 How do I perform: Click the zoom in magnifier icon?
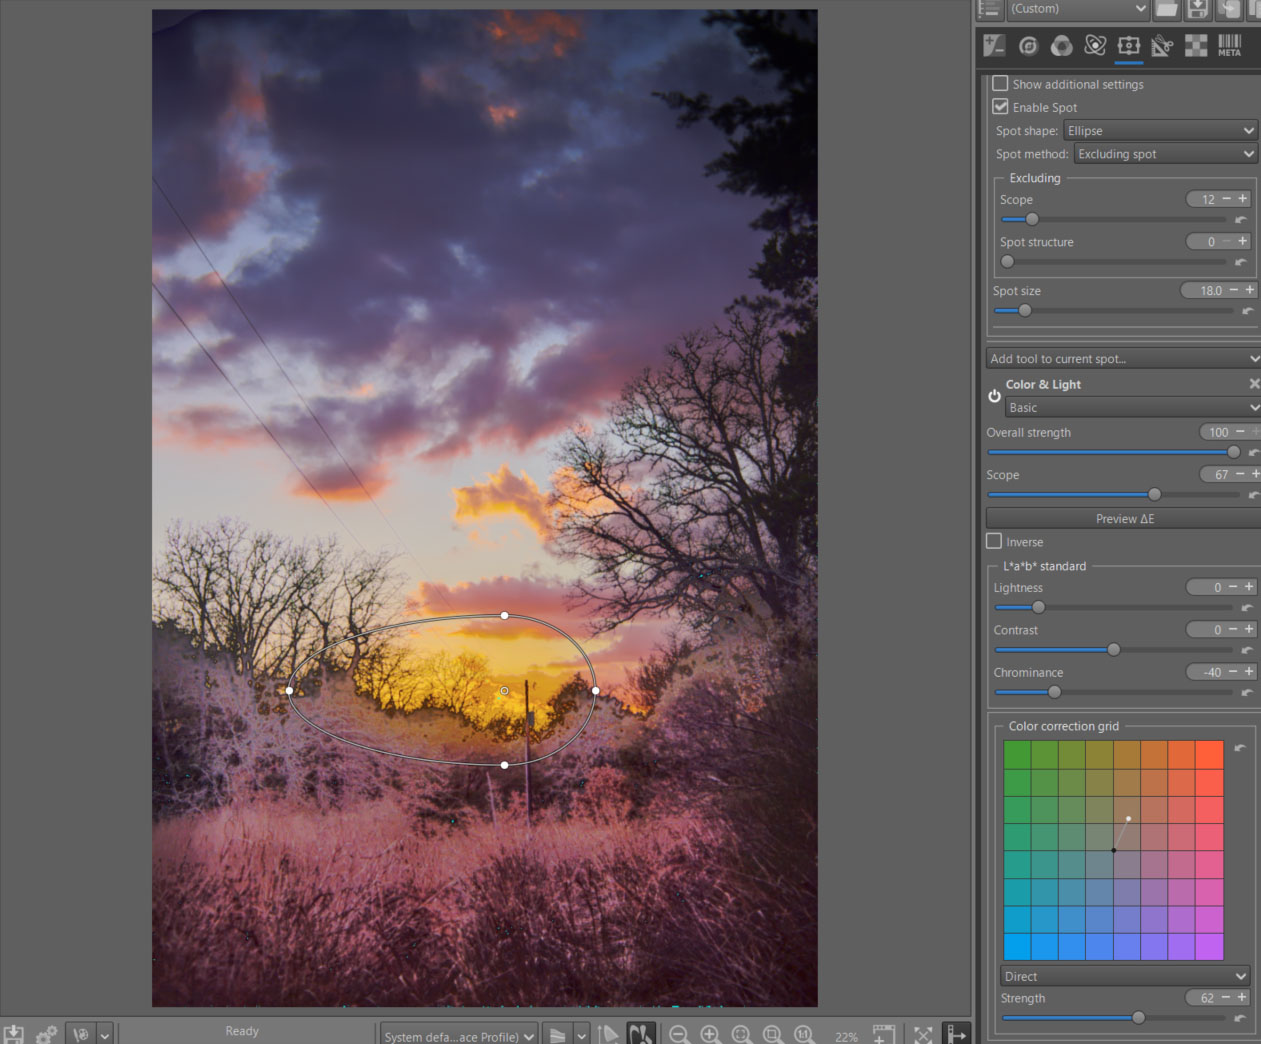(x=710, y=1034)
